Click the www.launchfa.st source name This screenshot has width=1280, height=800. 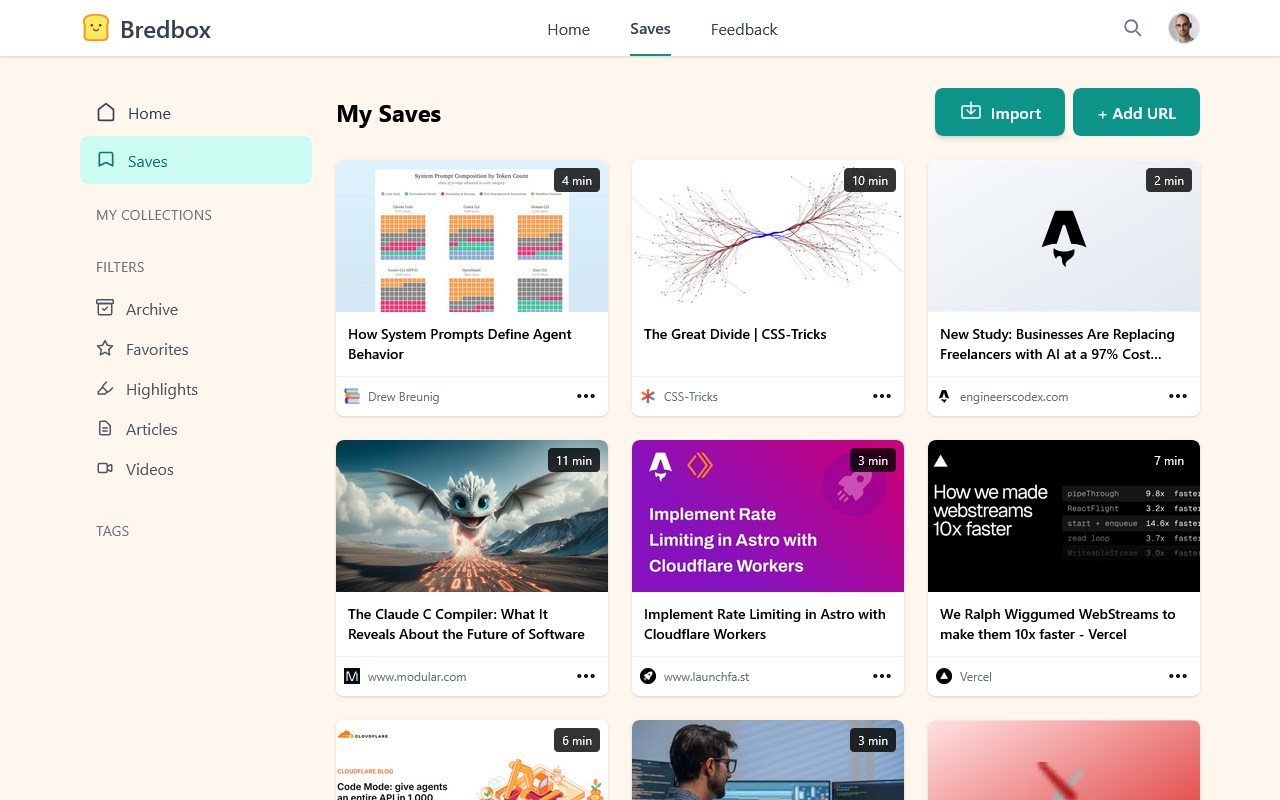706,677
